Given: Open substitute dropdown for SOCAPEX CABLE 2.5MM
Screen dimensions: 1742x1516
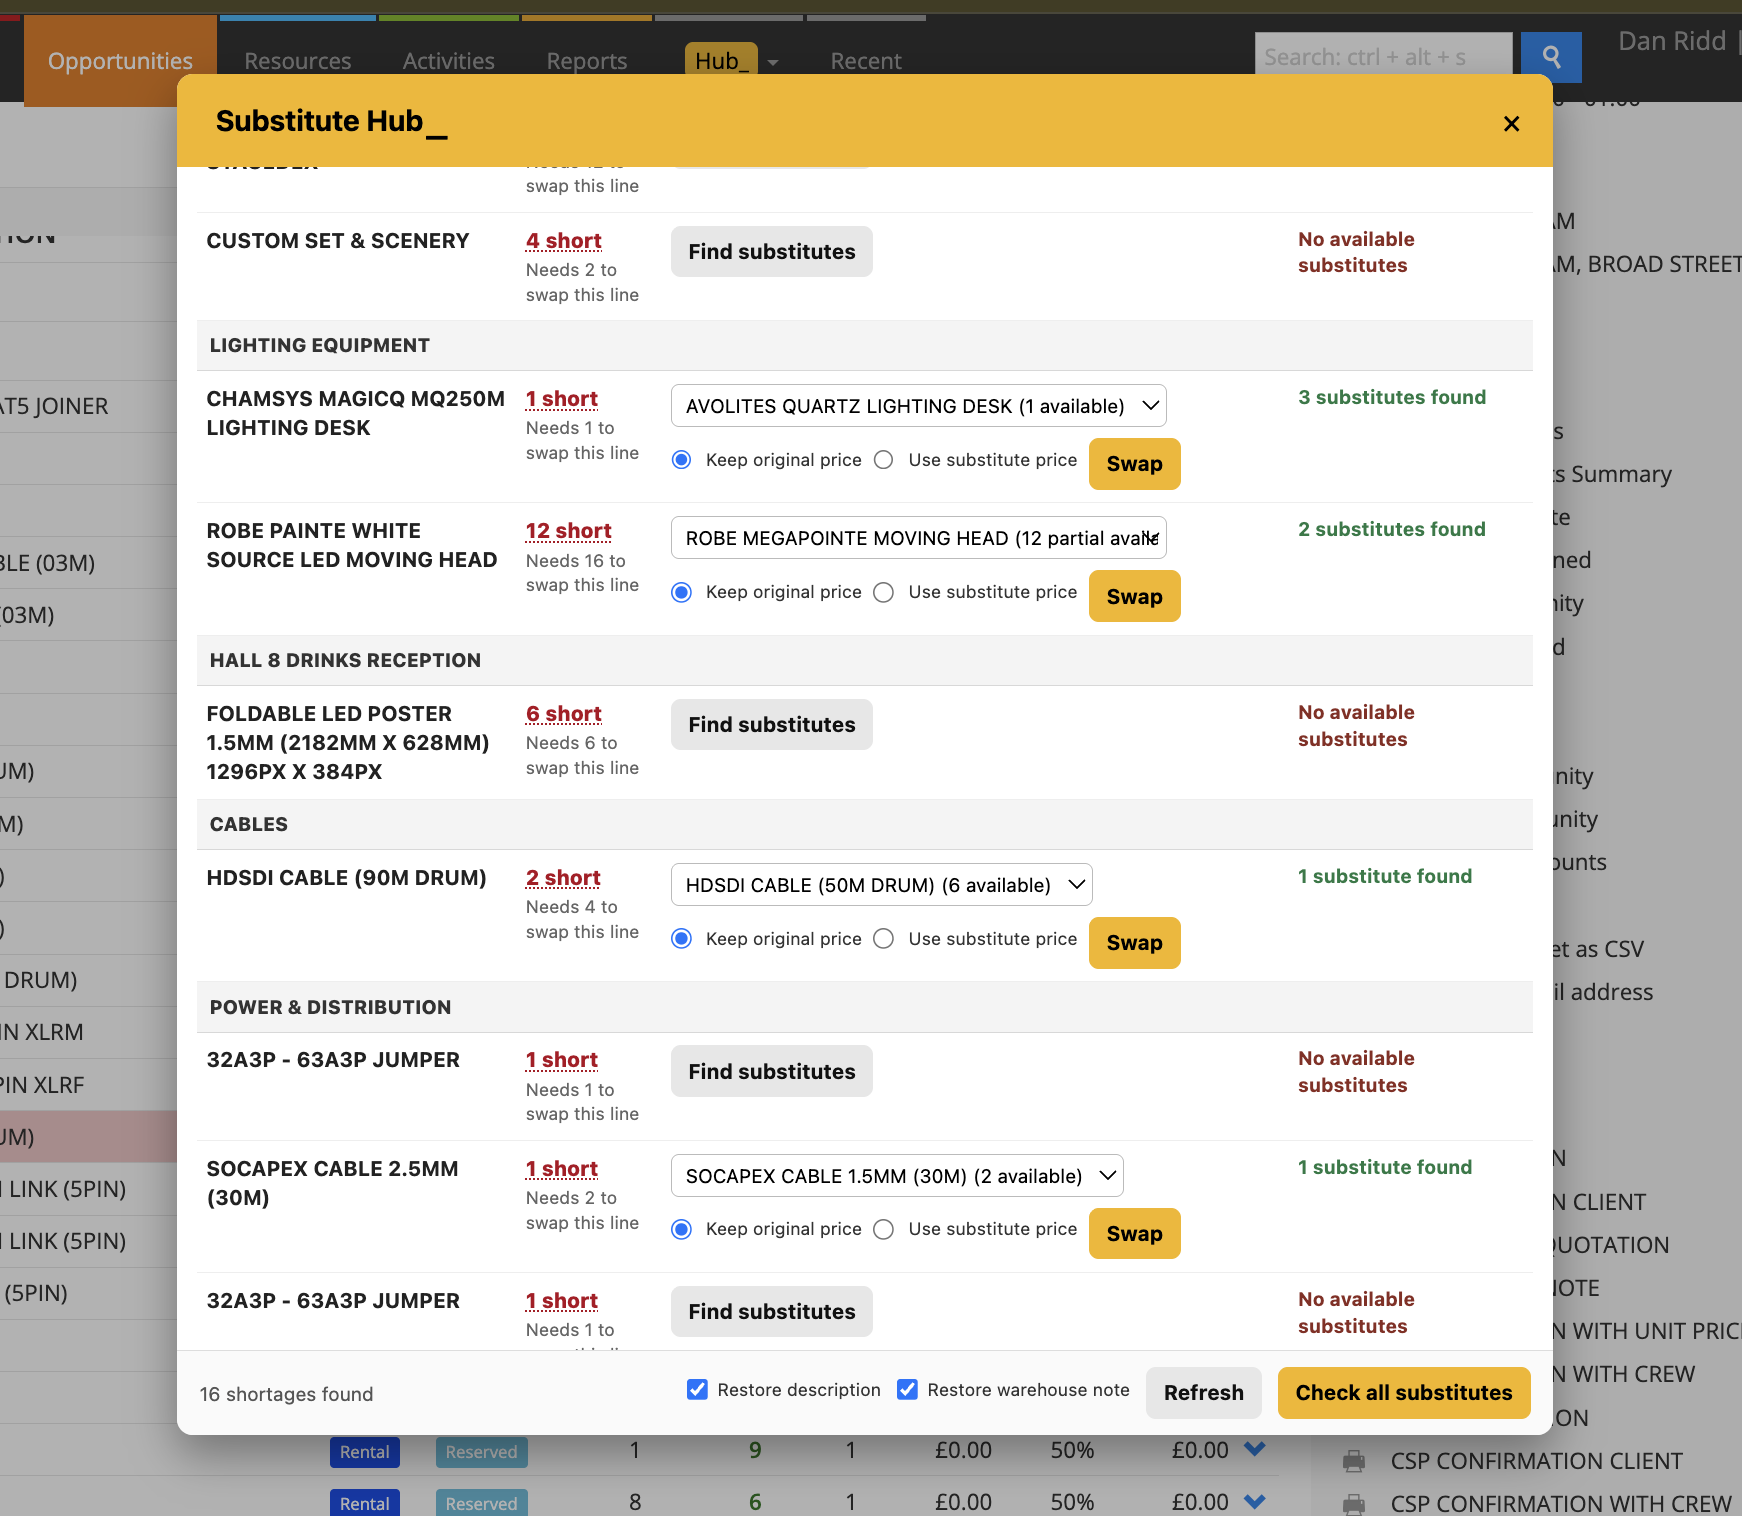Looking at the screenshot, I should 897,1176.
